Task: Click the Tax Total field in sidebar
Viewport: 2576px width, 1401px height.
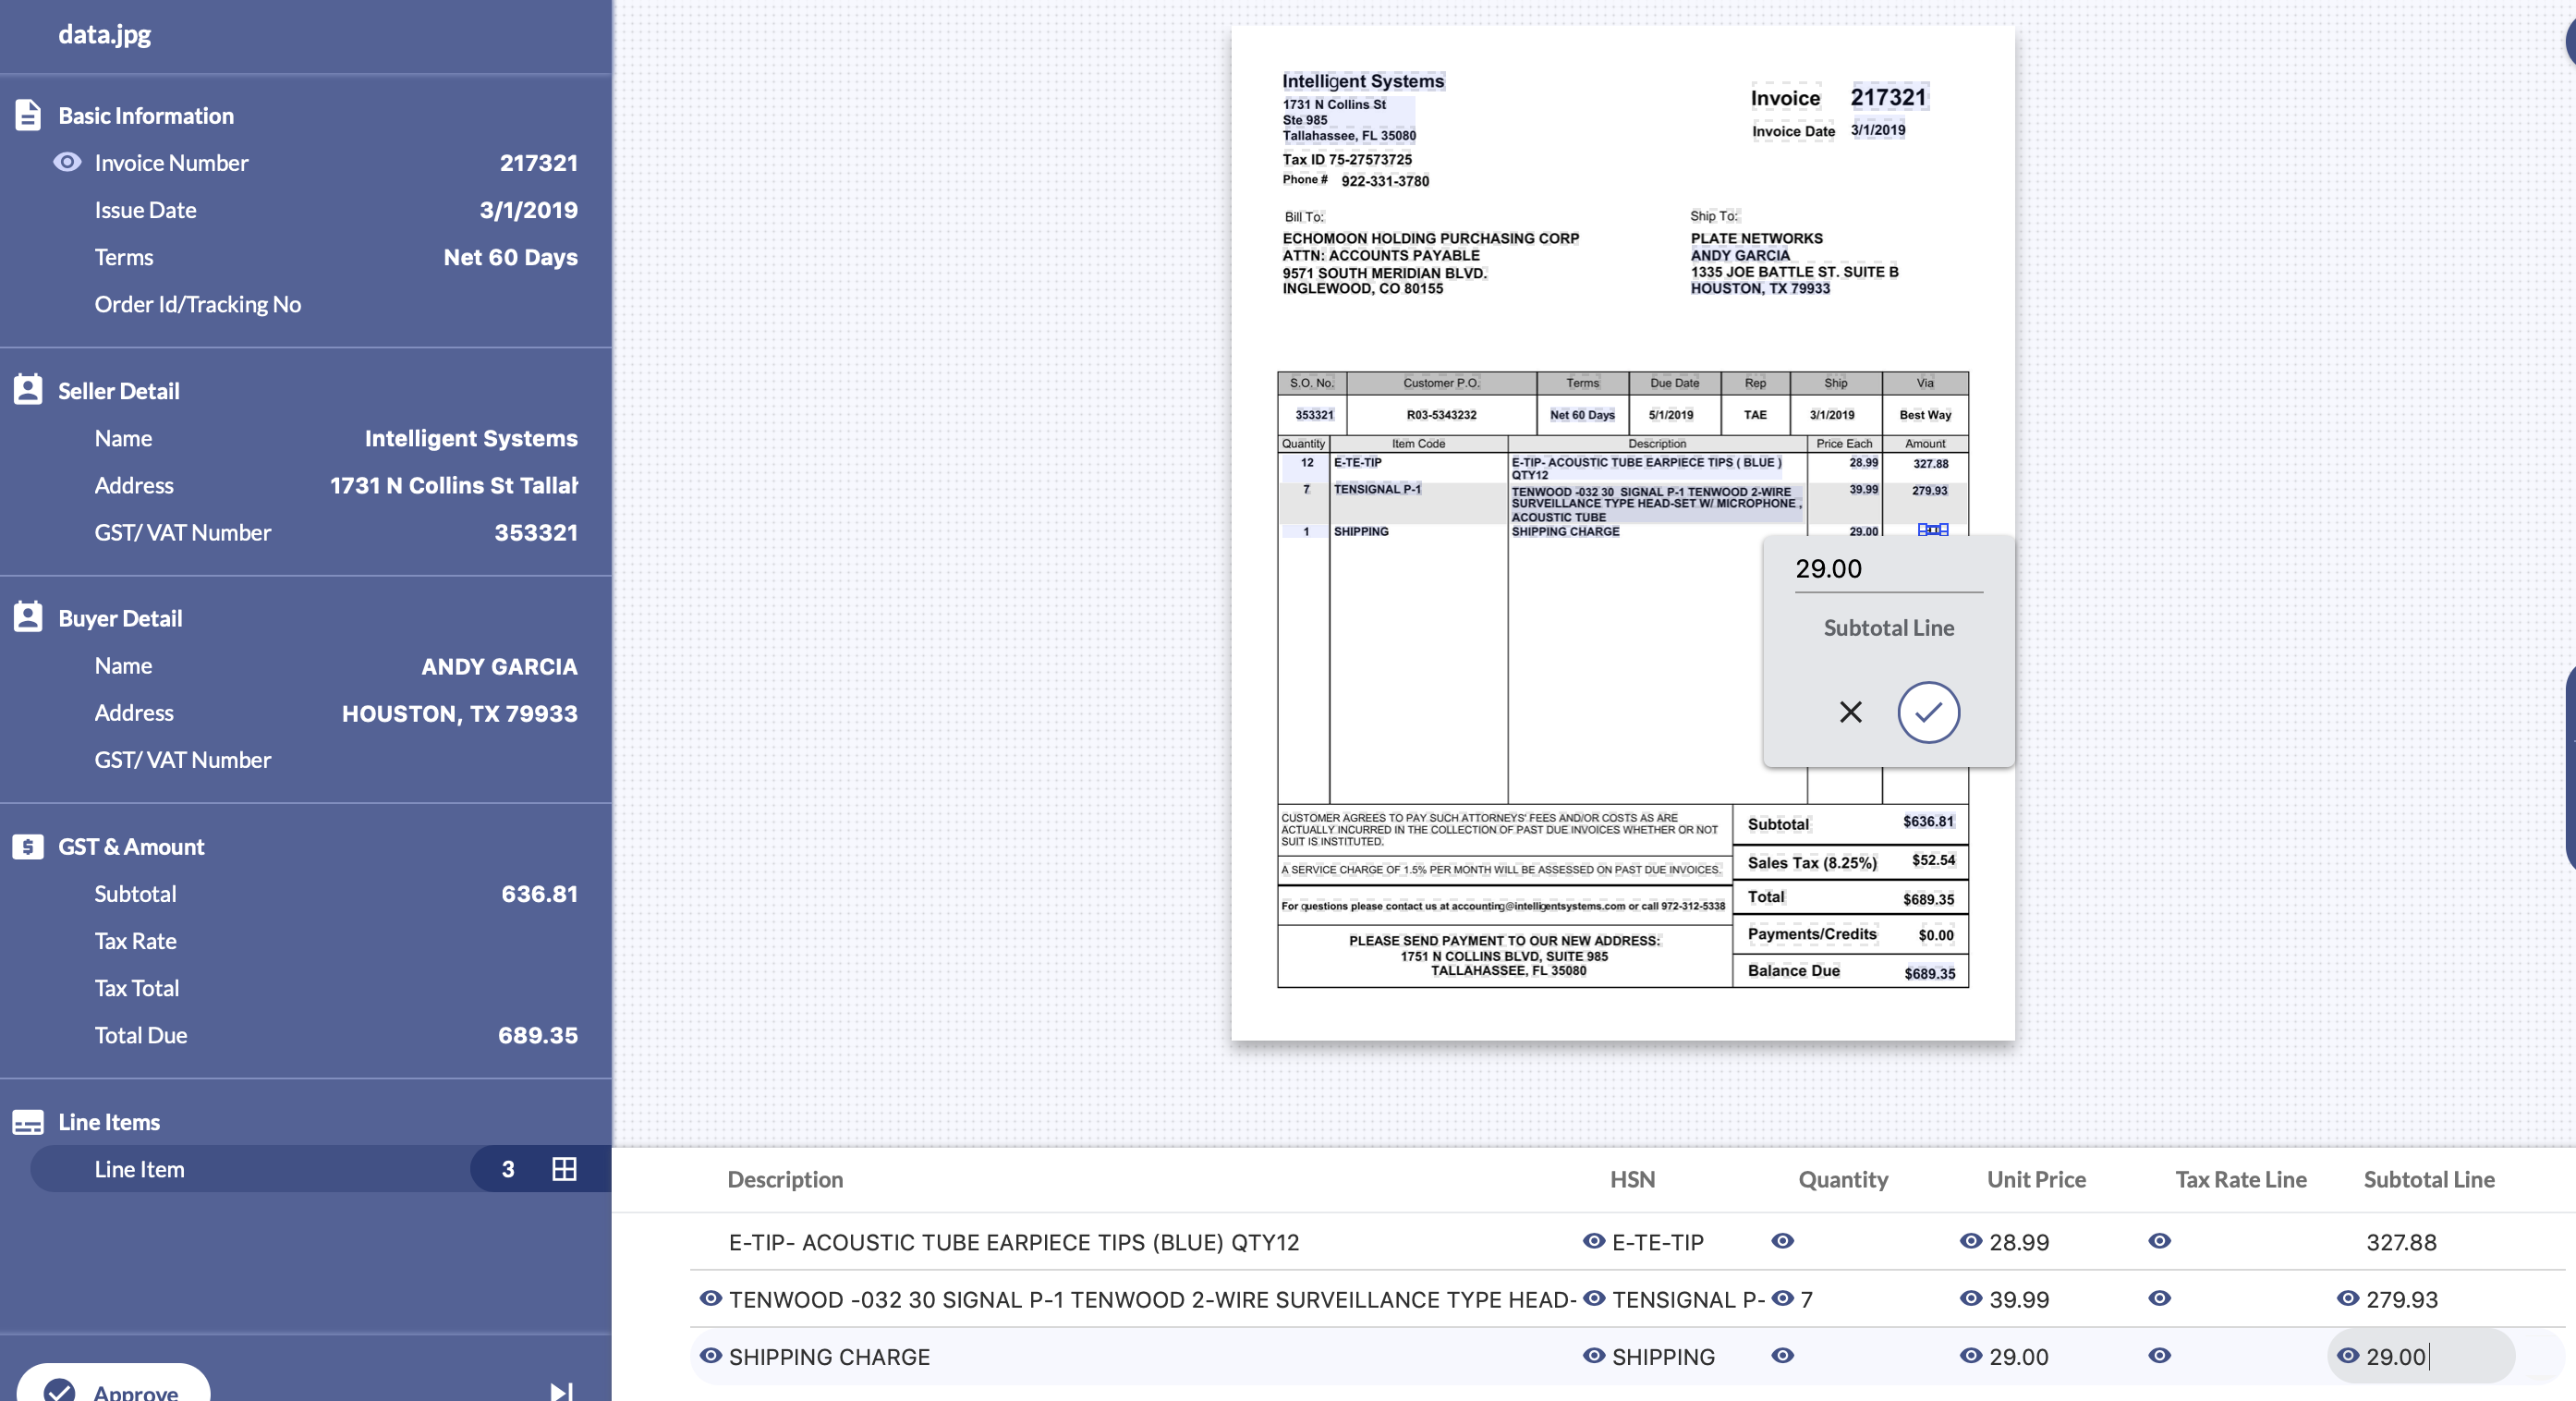Action: pyautogui.click(x=336, y=988)
